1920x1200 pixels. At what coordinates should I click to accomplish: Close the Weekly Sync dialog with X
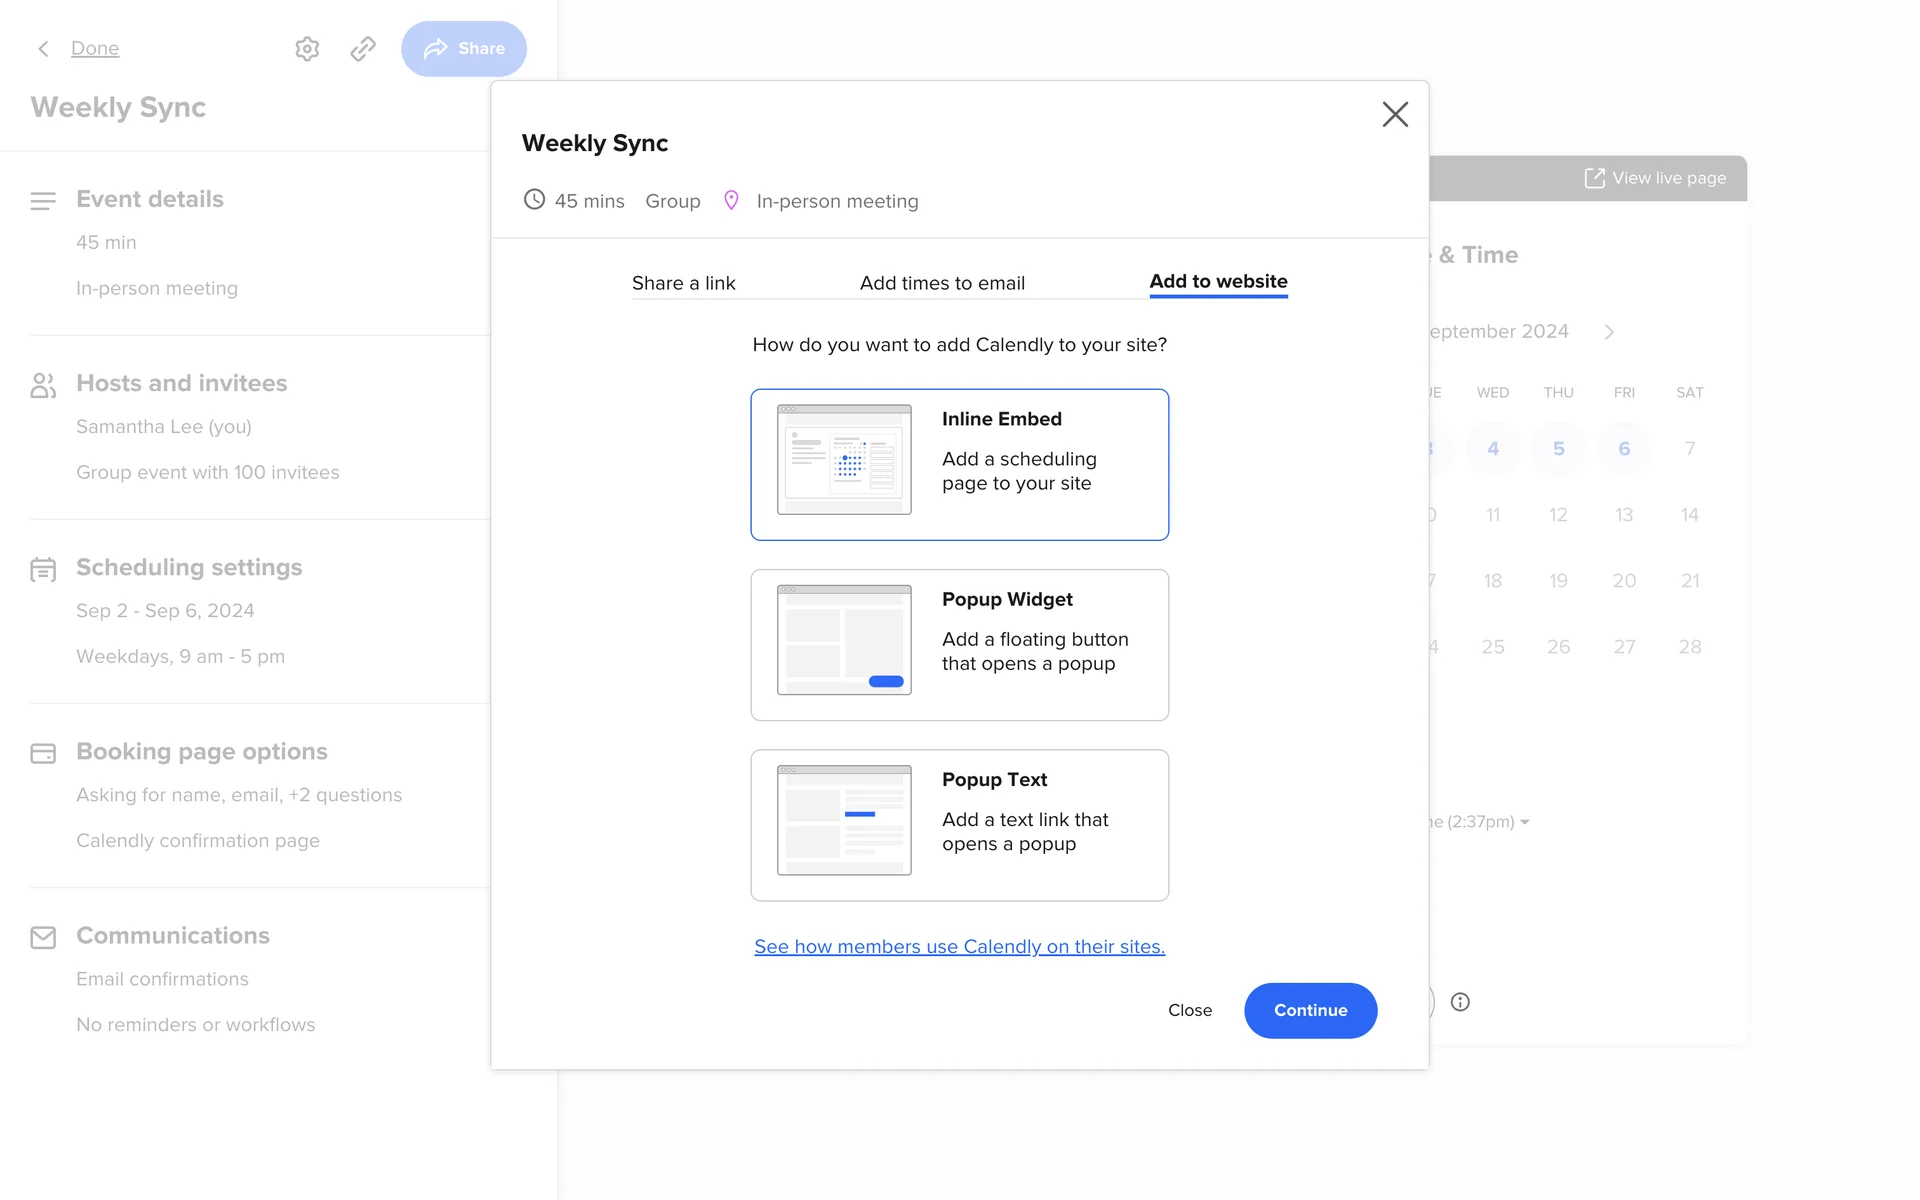[x=1395, y=114]
